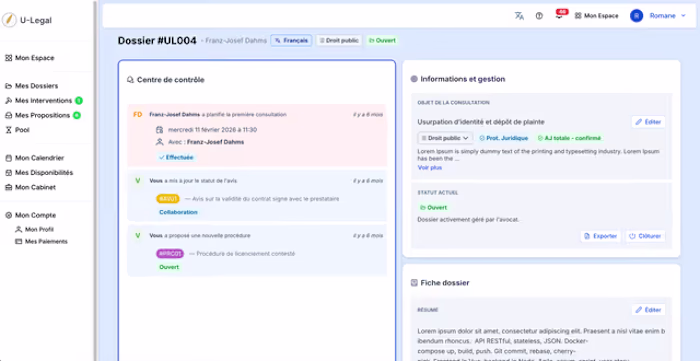
Task: Click the Droit public tag in the dossier header
Action: (x=339, y=41)
